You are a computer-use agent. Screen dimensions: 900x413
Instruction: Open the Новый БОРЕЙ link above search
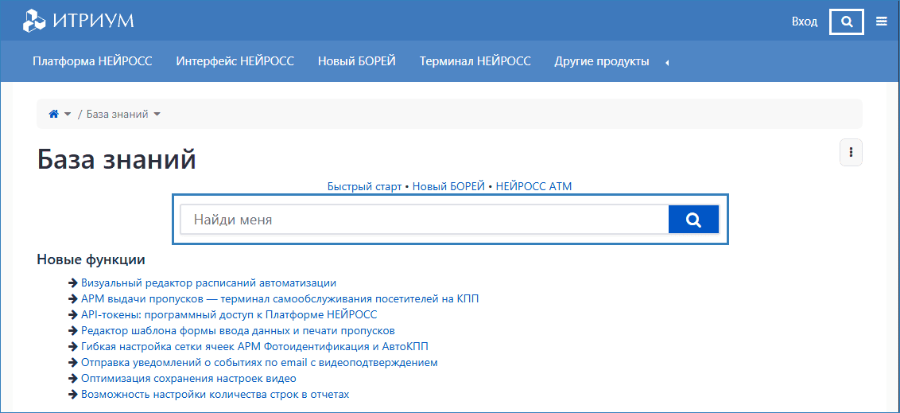coord(449,186)
